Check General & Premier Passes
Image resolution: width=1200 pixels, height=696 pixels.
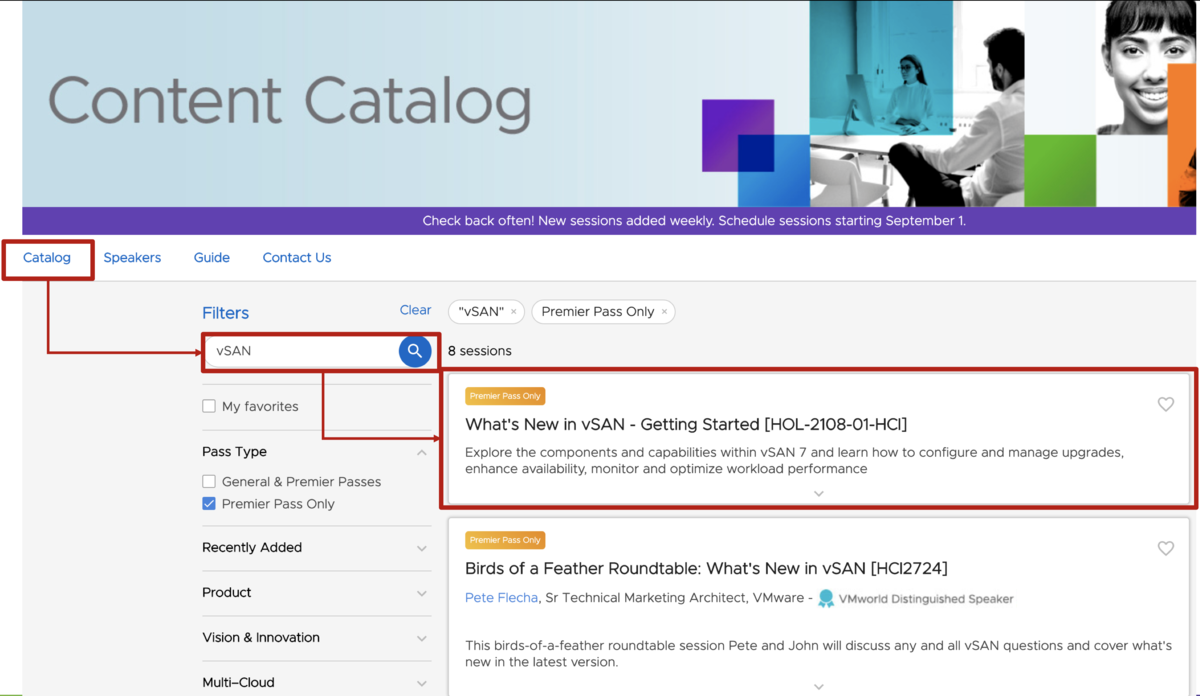[x=209, y=481]
